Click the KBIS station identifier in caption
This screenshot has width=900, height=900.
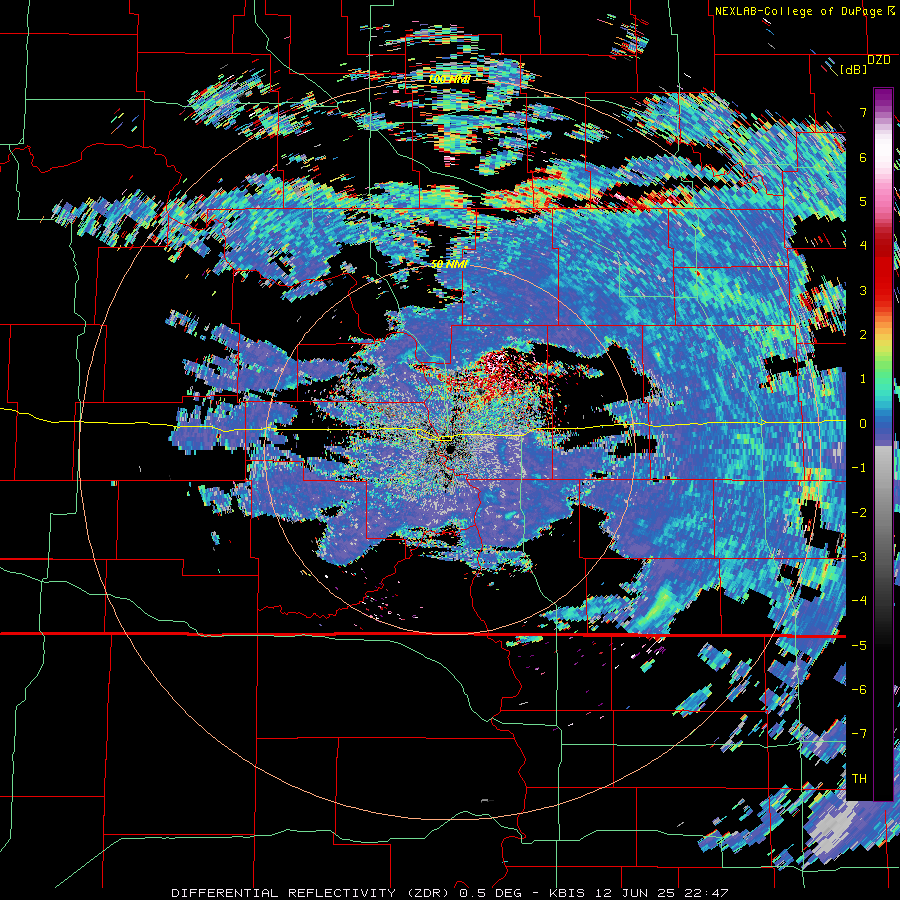pos(567,893)
